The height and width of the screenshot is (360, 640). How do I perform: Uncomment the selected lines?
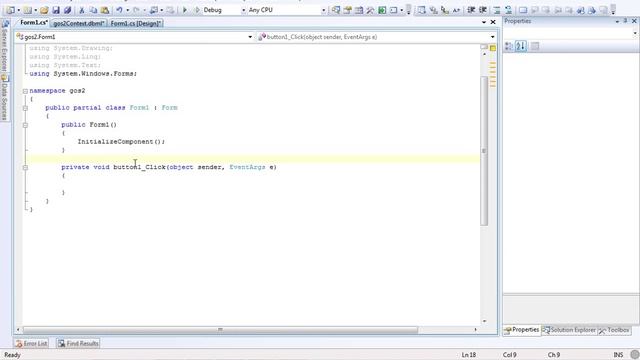click(x=509, y=10)
